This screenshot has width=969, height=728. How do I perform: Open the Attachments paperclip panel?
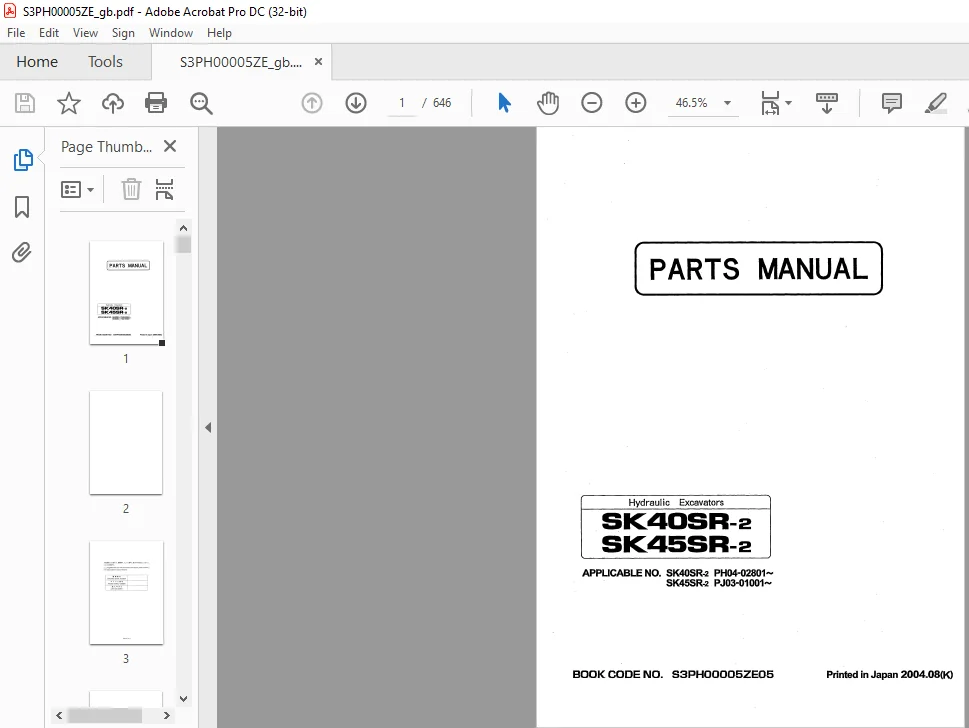click(x=22, y=252)
